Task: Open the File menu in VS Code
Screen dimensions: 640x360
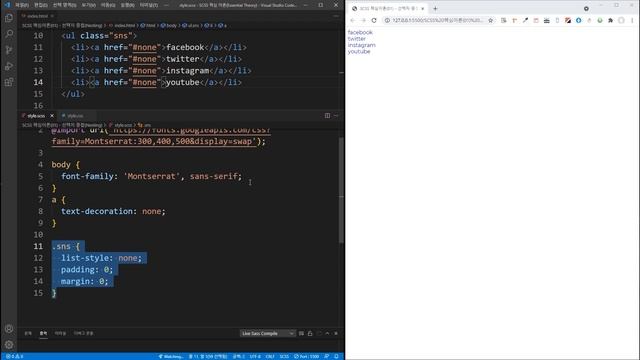Action: 22,5
